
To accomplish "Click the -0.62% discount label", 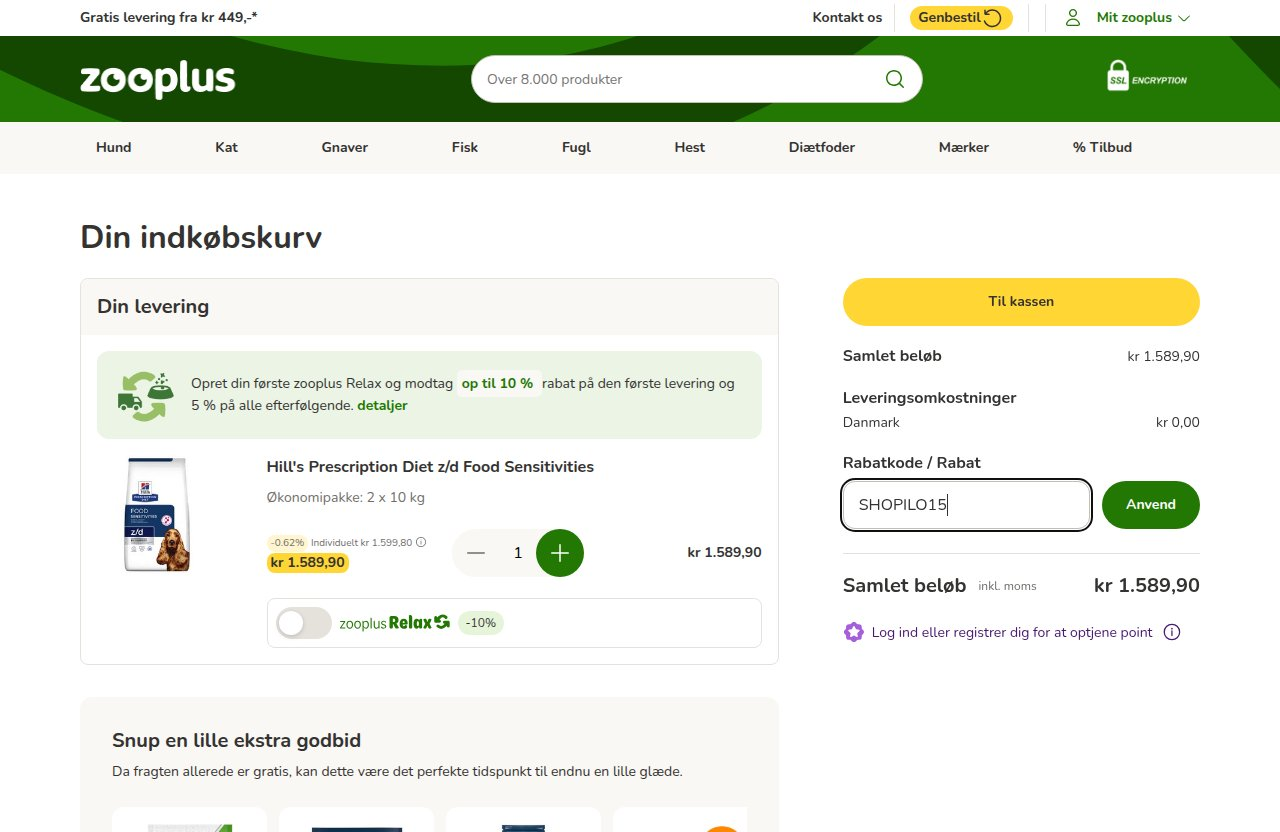I will click(287, 542).
